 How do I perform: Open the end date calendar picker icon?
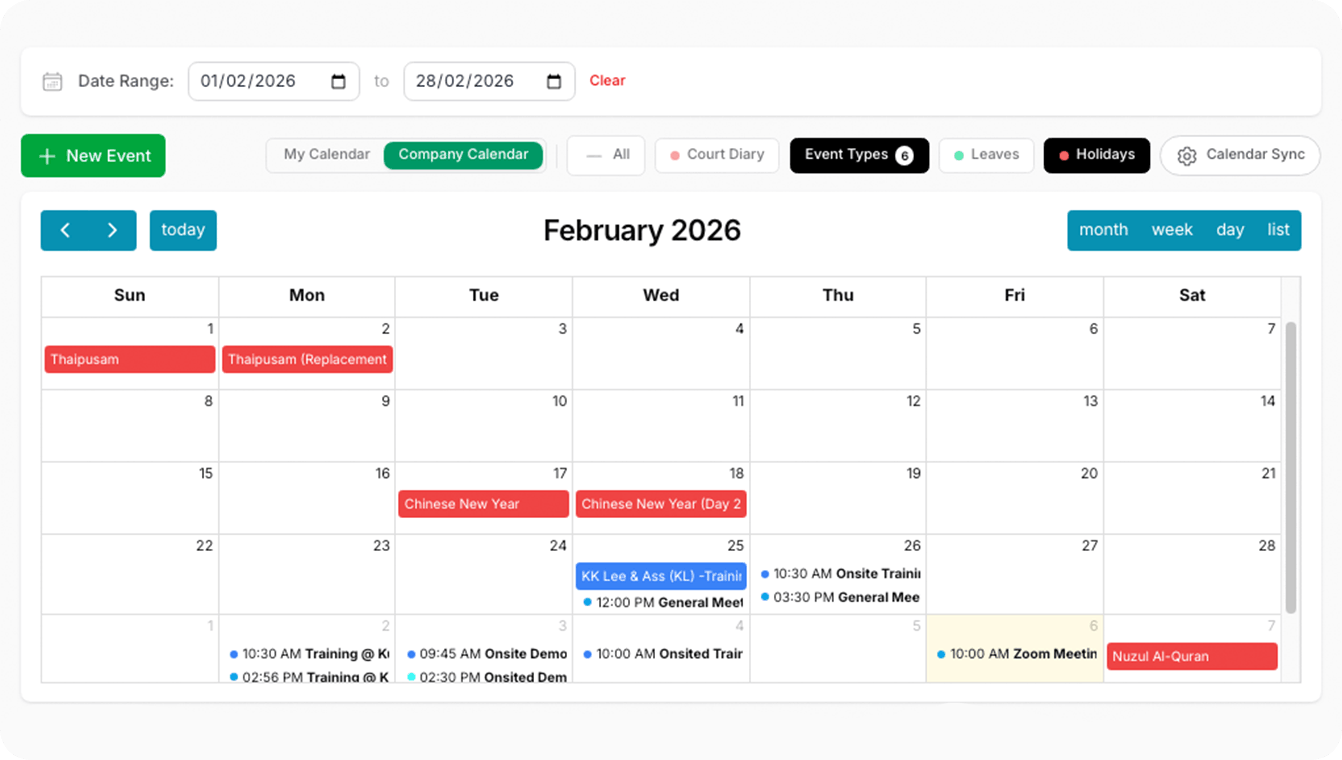point(554,82)
